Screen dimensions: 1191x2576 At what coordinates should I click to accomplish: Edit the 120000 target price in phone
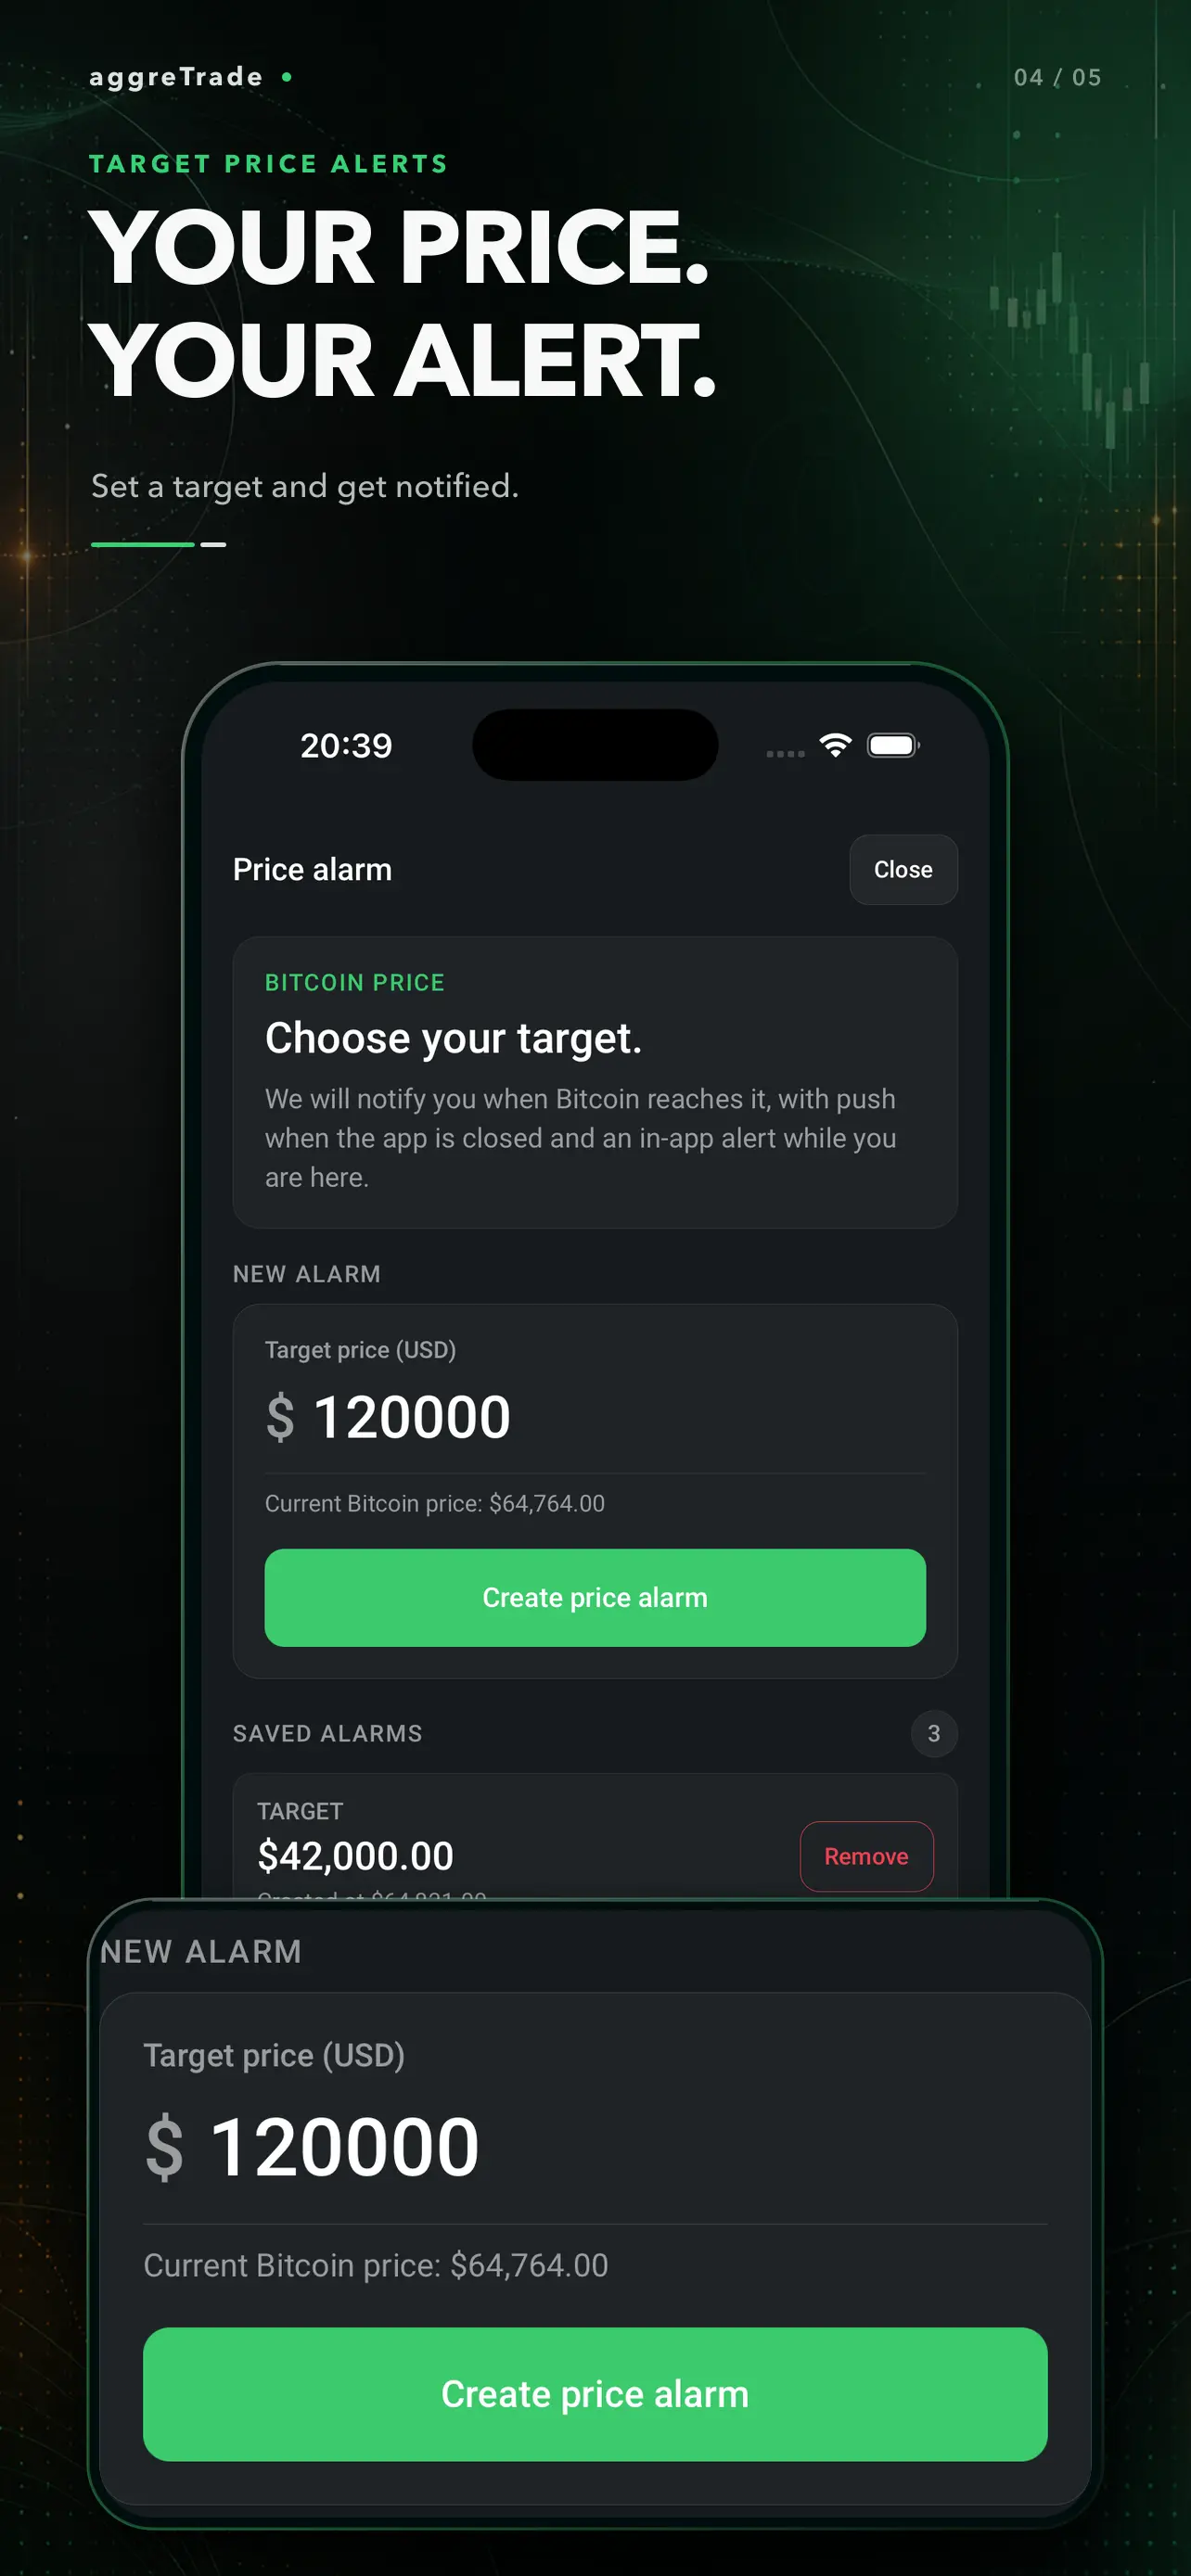click(x=412, y=1417)
